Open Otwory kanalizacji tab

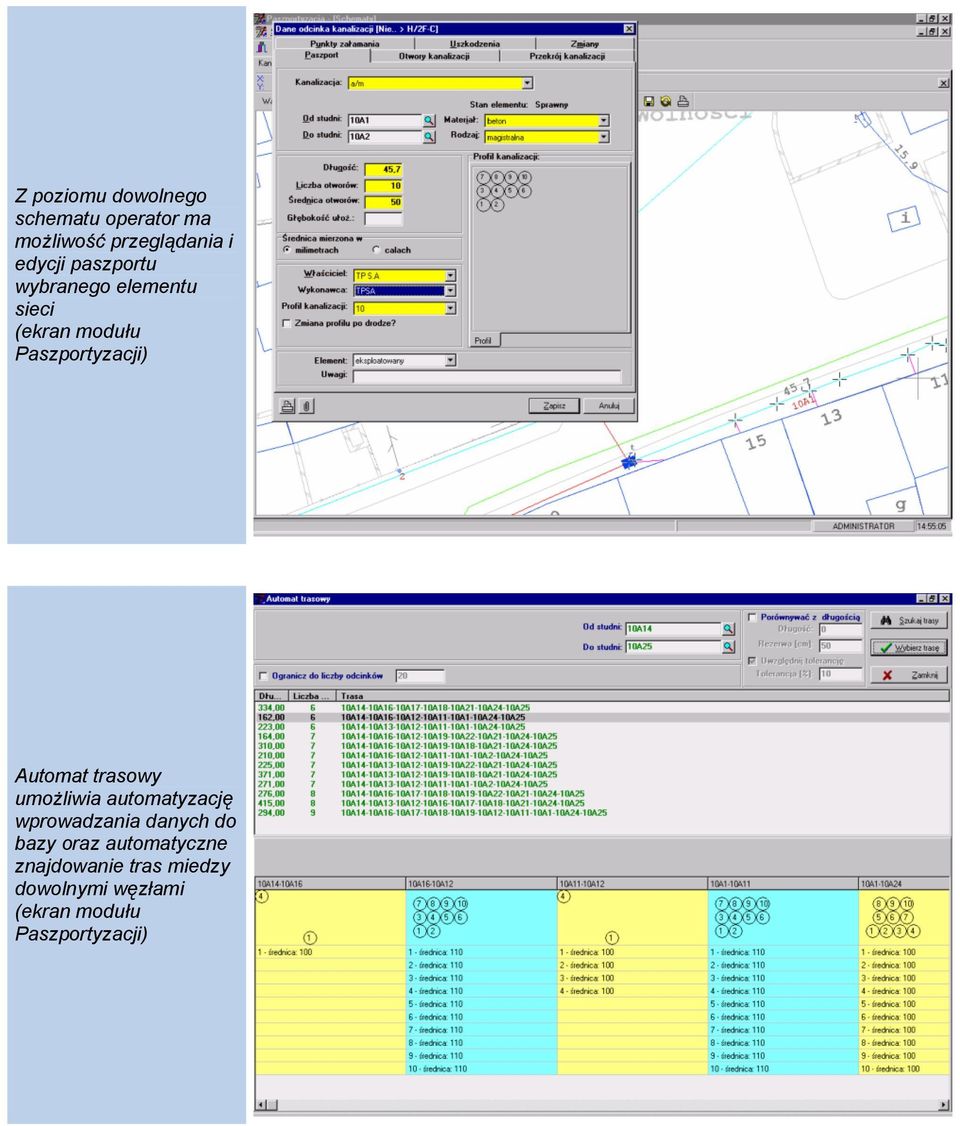click(x=434, y=56)
